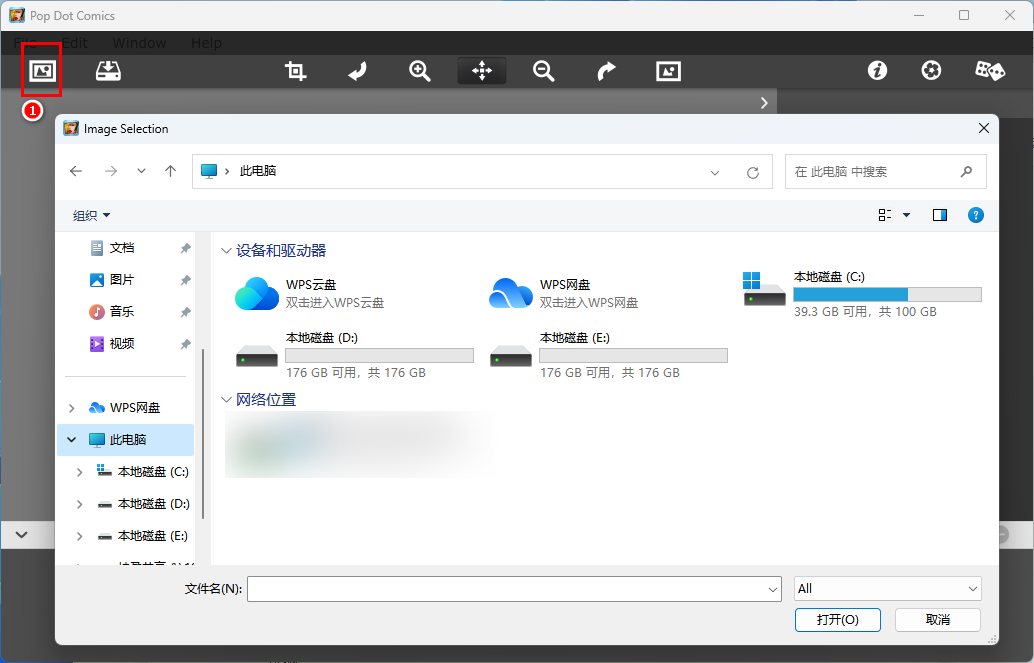1034x663 pixels.
Task: Click the save-to-drive toolbar icon
Action: (x=108, y=71)
